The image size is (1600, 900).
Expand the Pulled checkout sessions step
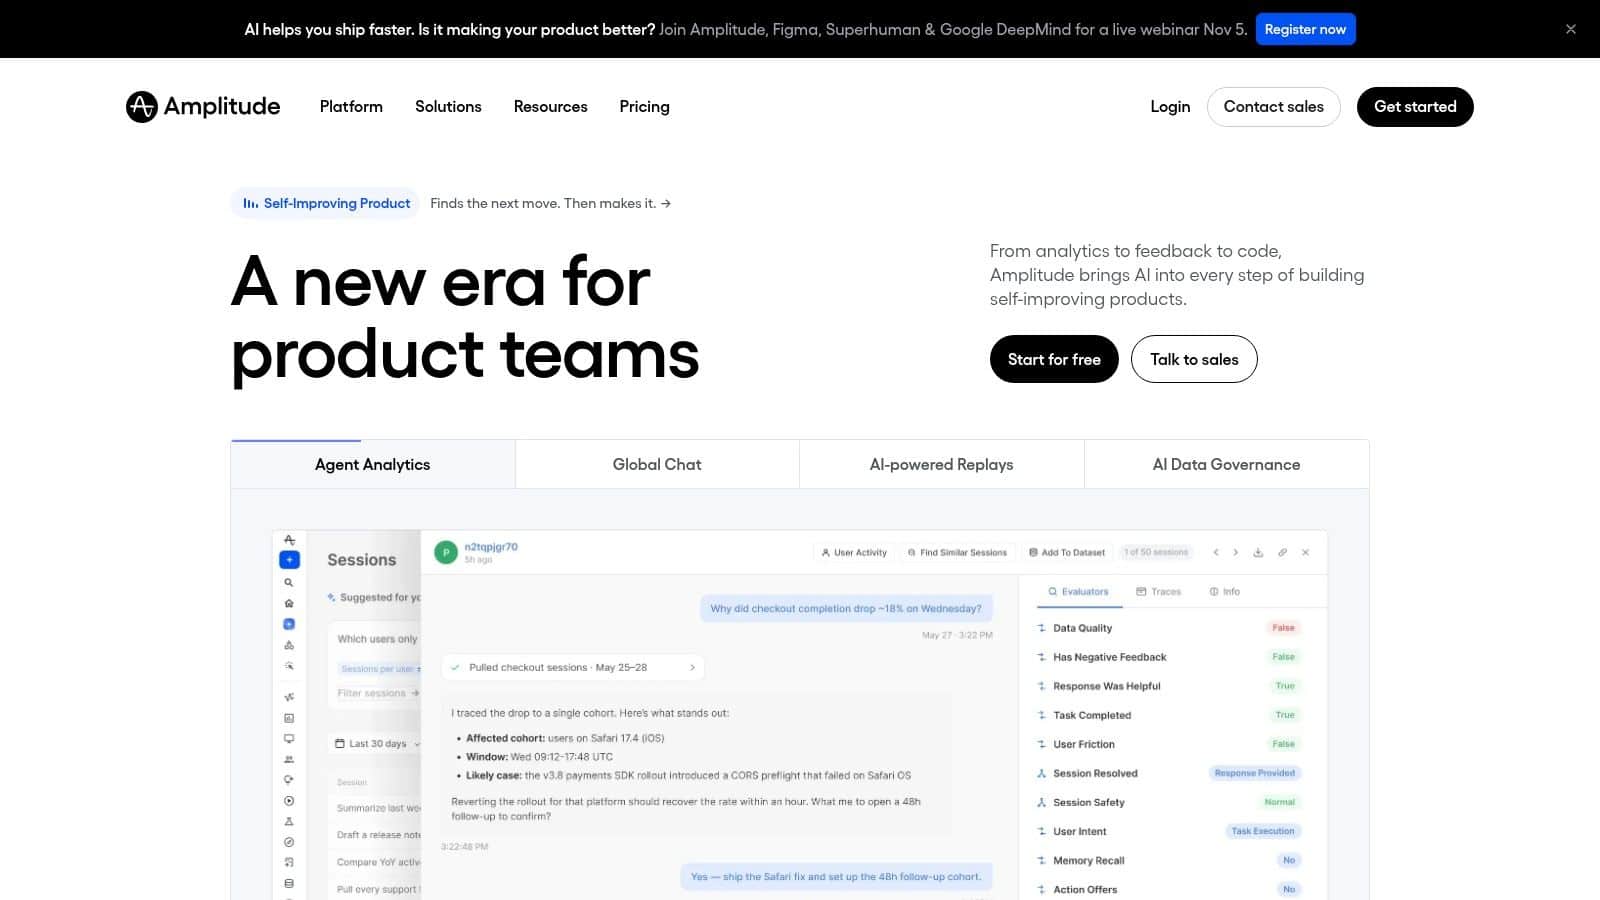tap(573, 667)
